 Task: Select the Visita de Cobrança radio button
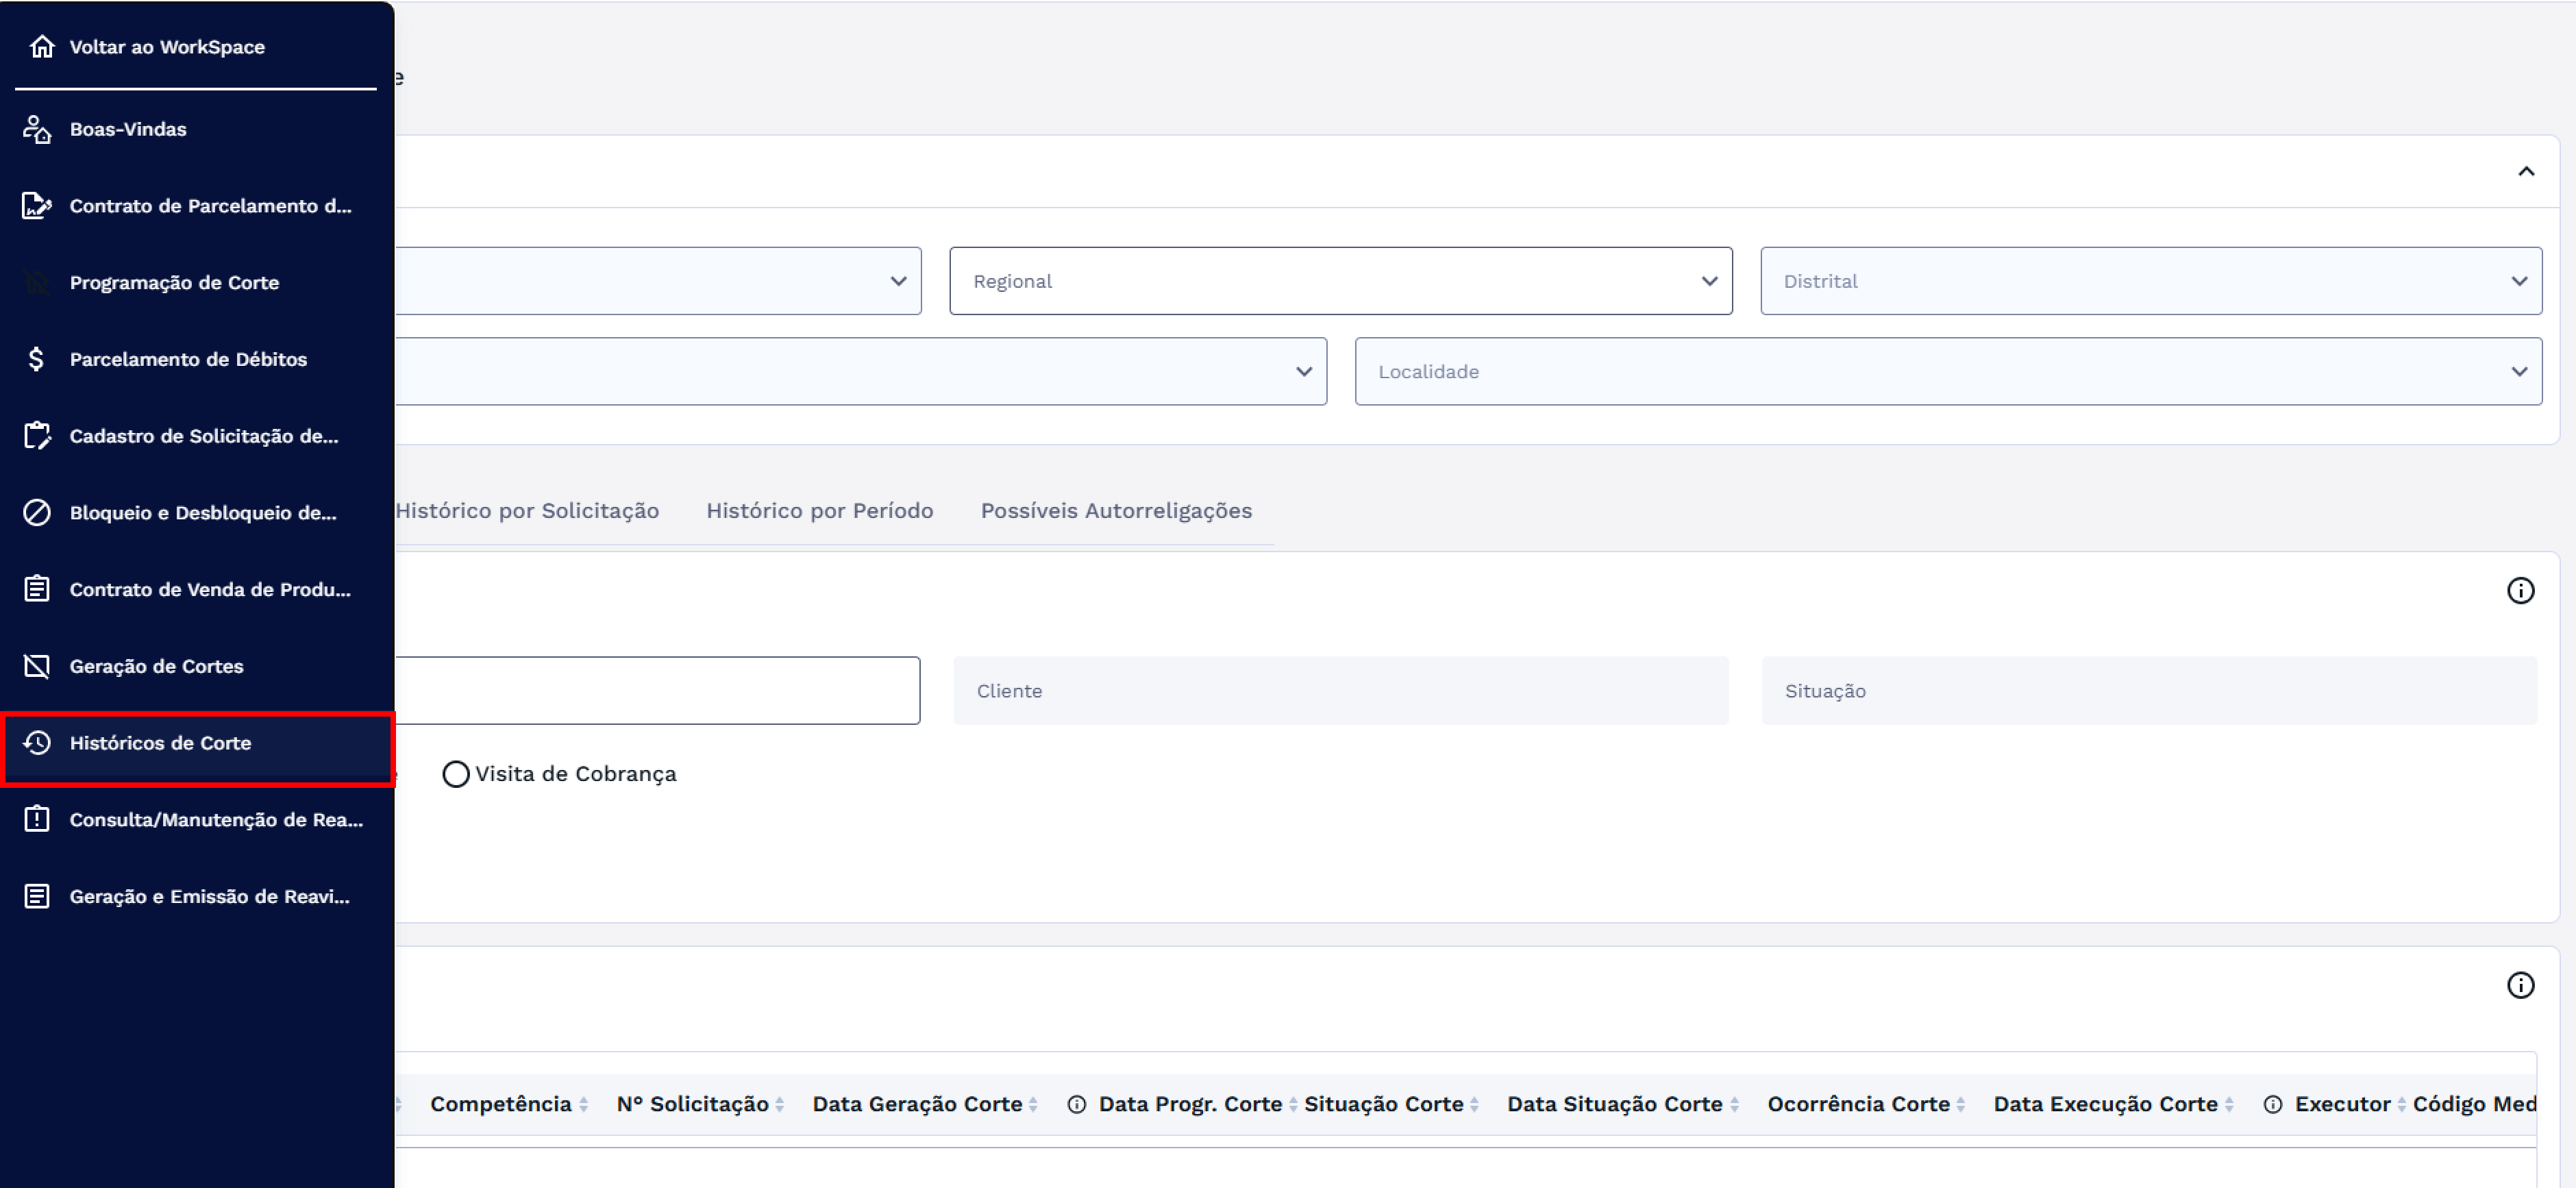pyautogui.click(x=456, y=774)
